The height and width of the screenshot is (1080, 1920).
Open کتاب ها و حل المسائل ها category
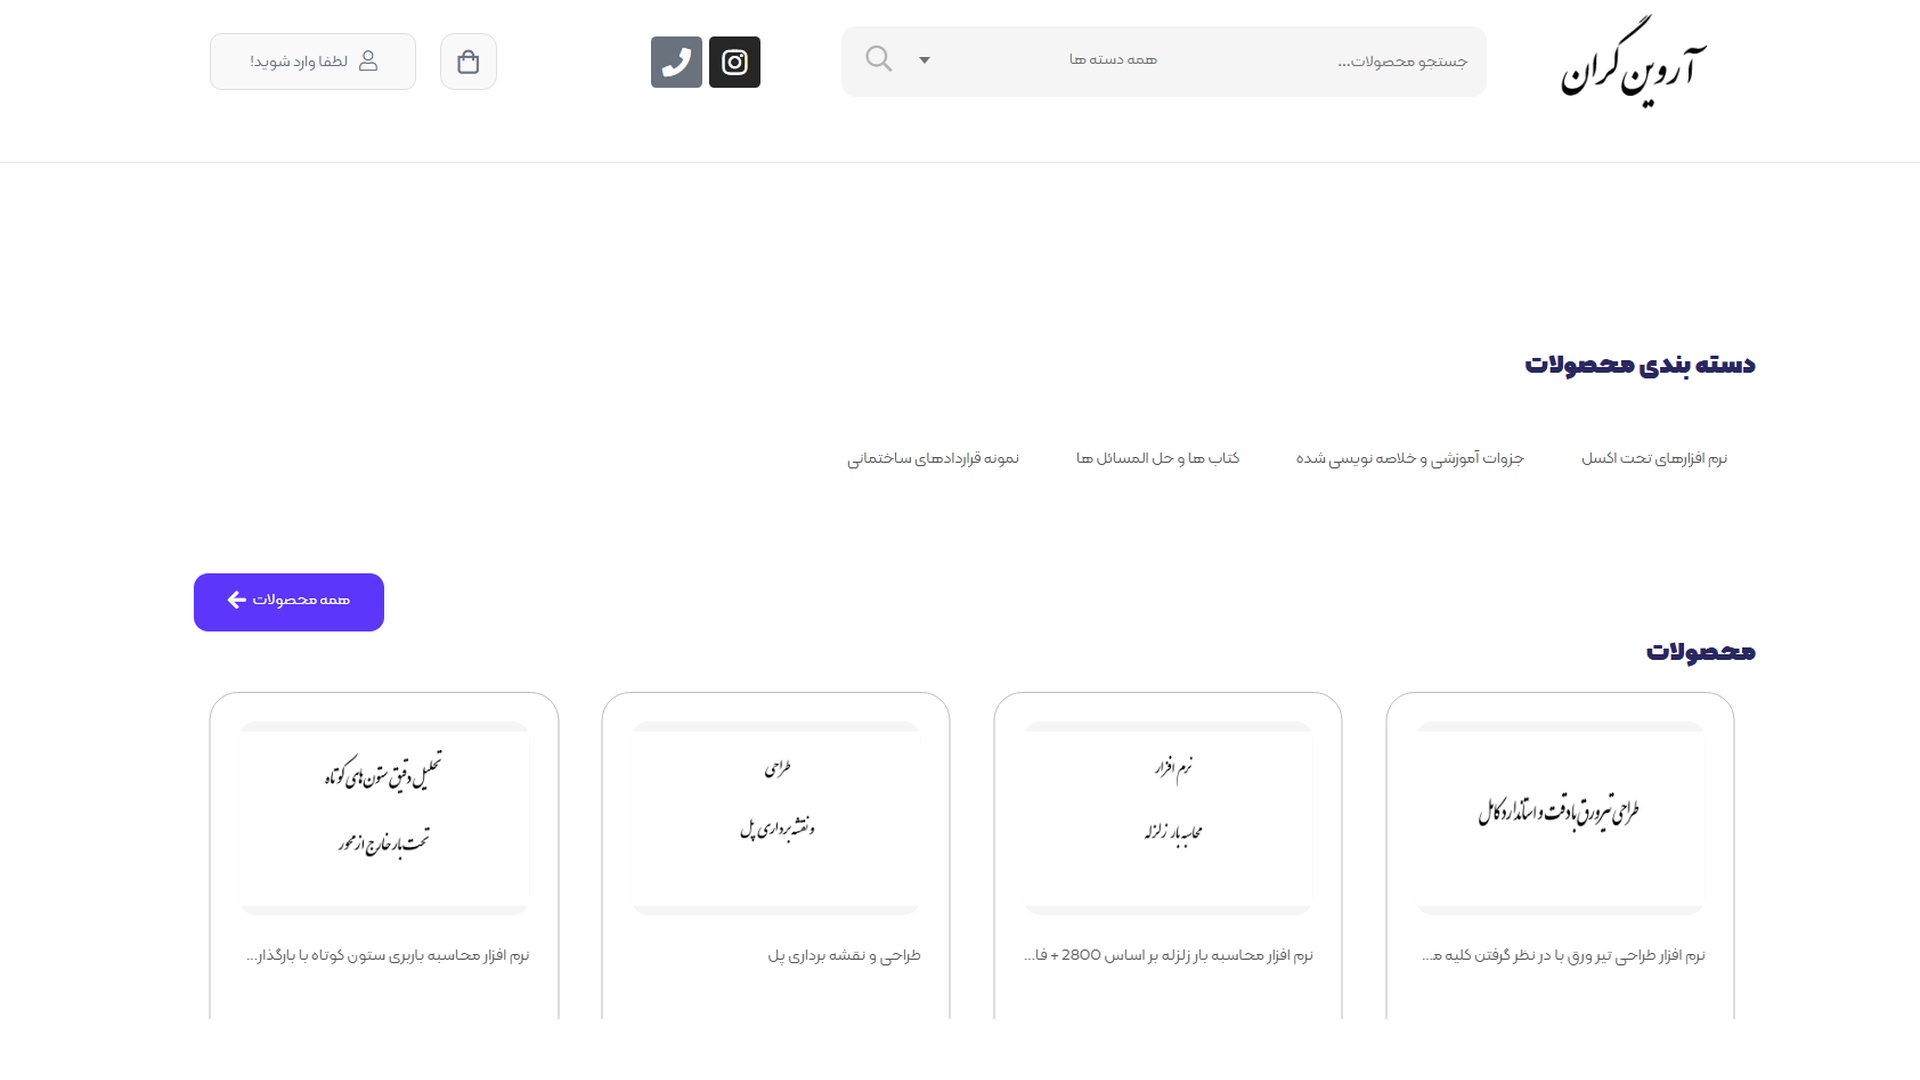1157,458
